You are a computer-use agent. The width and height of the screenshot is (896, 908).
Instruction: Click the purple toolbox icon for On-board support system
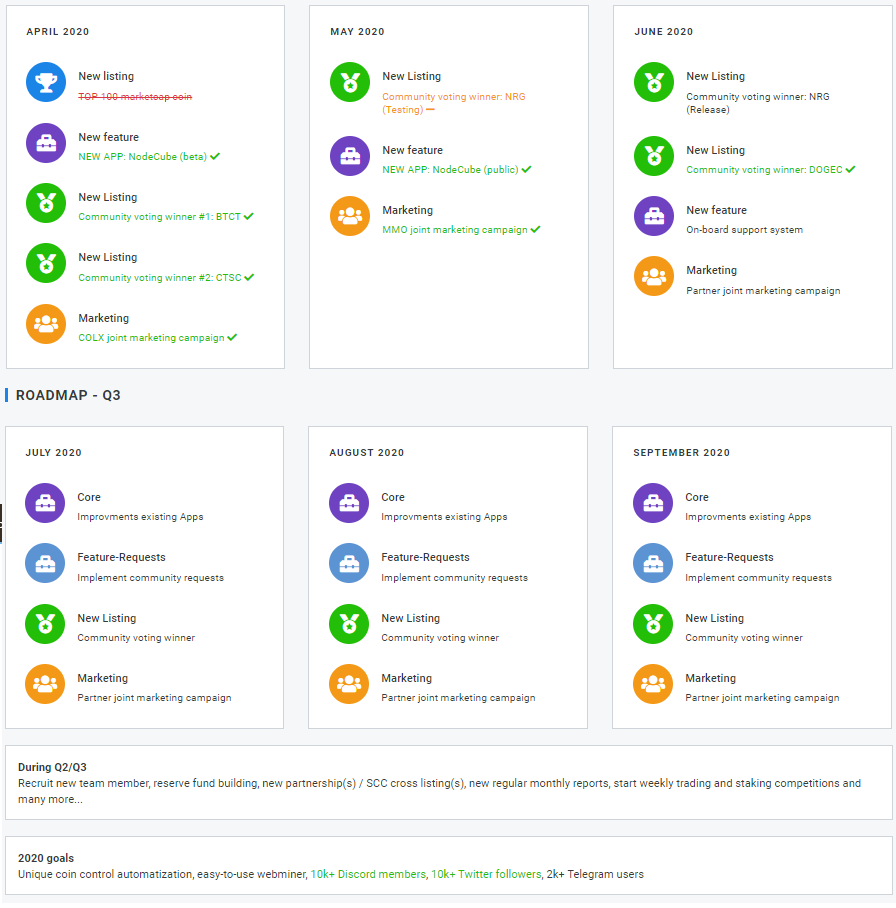(x=654, y=216)
